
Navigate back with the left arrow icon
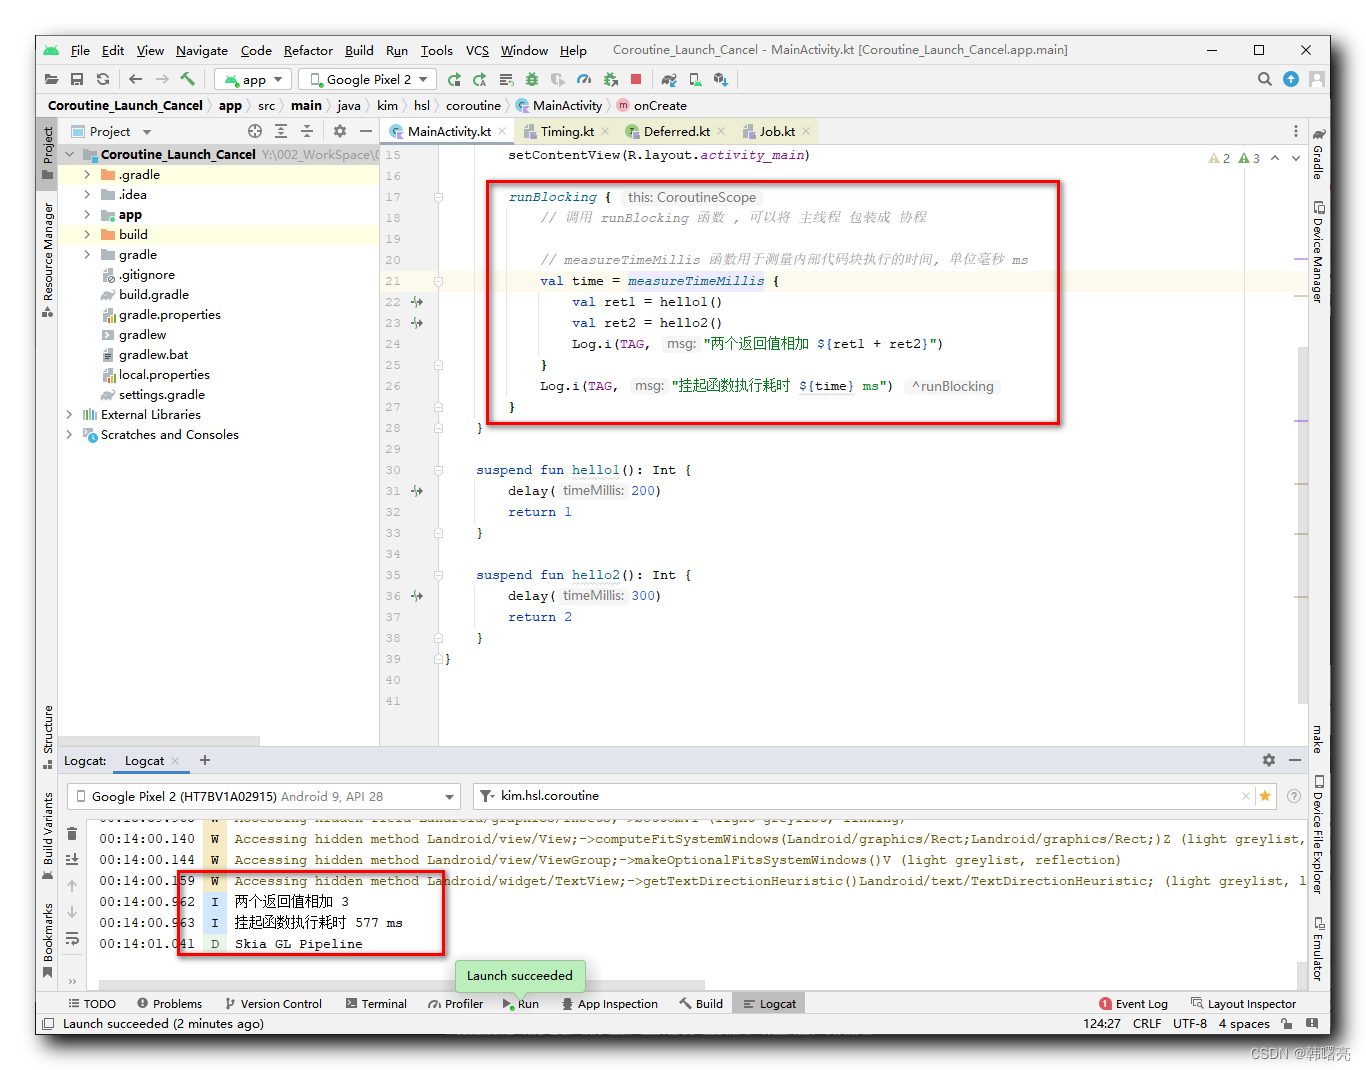(x=136, y=79)
